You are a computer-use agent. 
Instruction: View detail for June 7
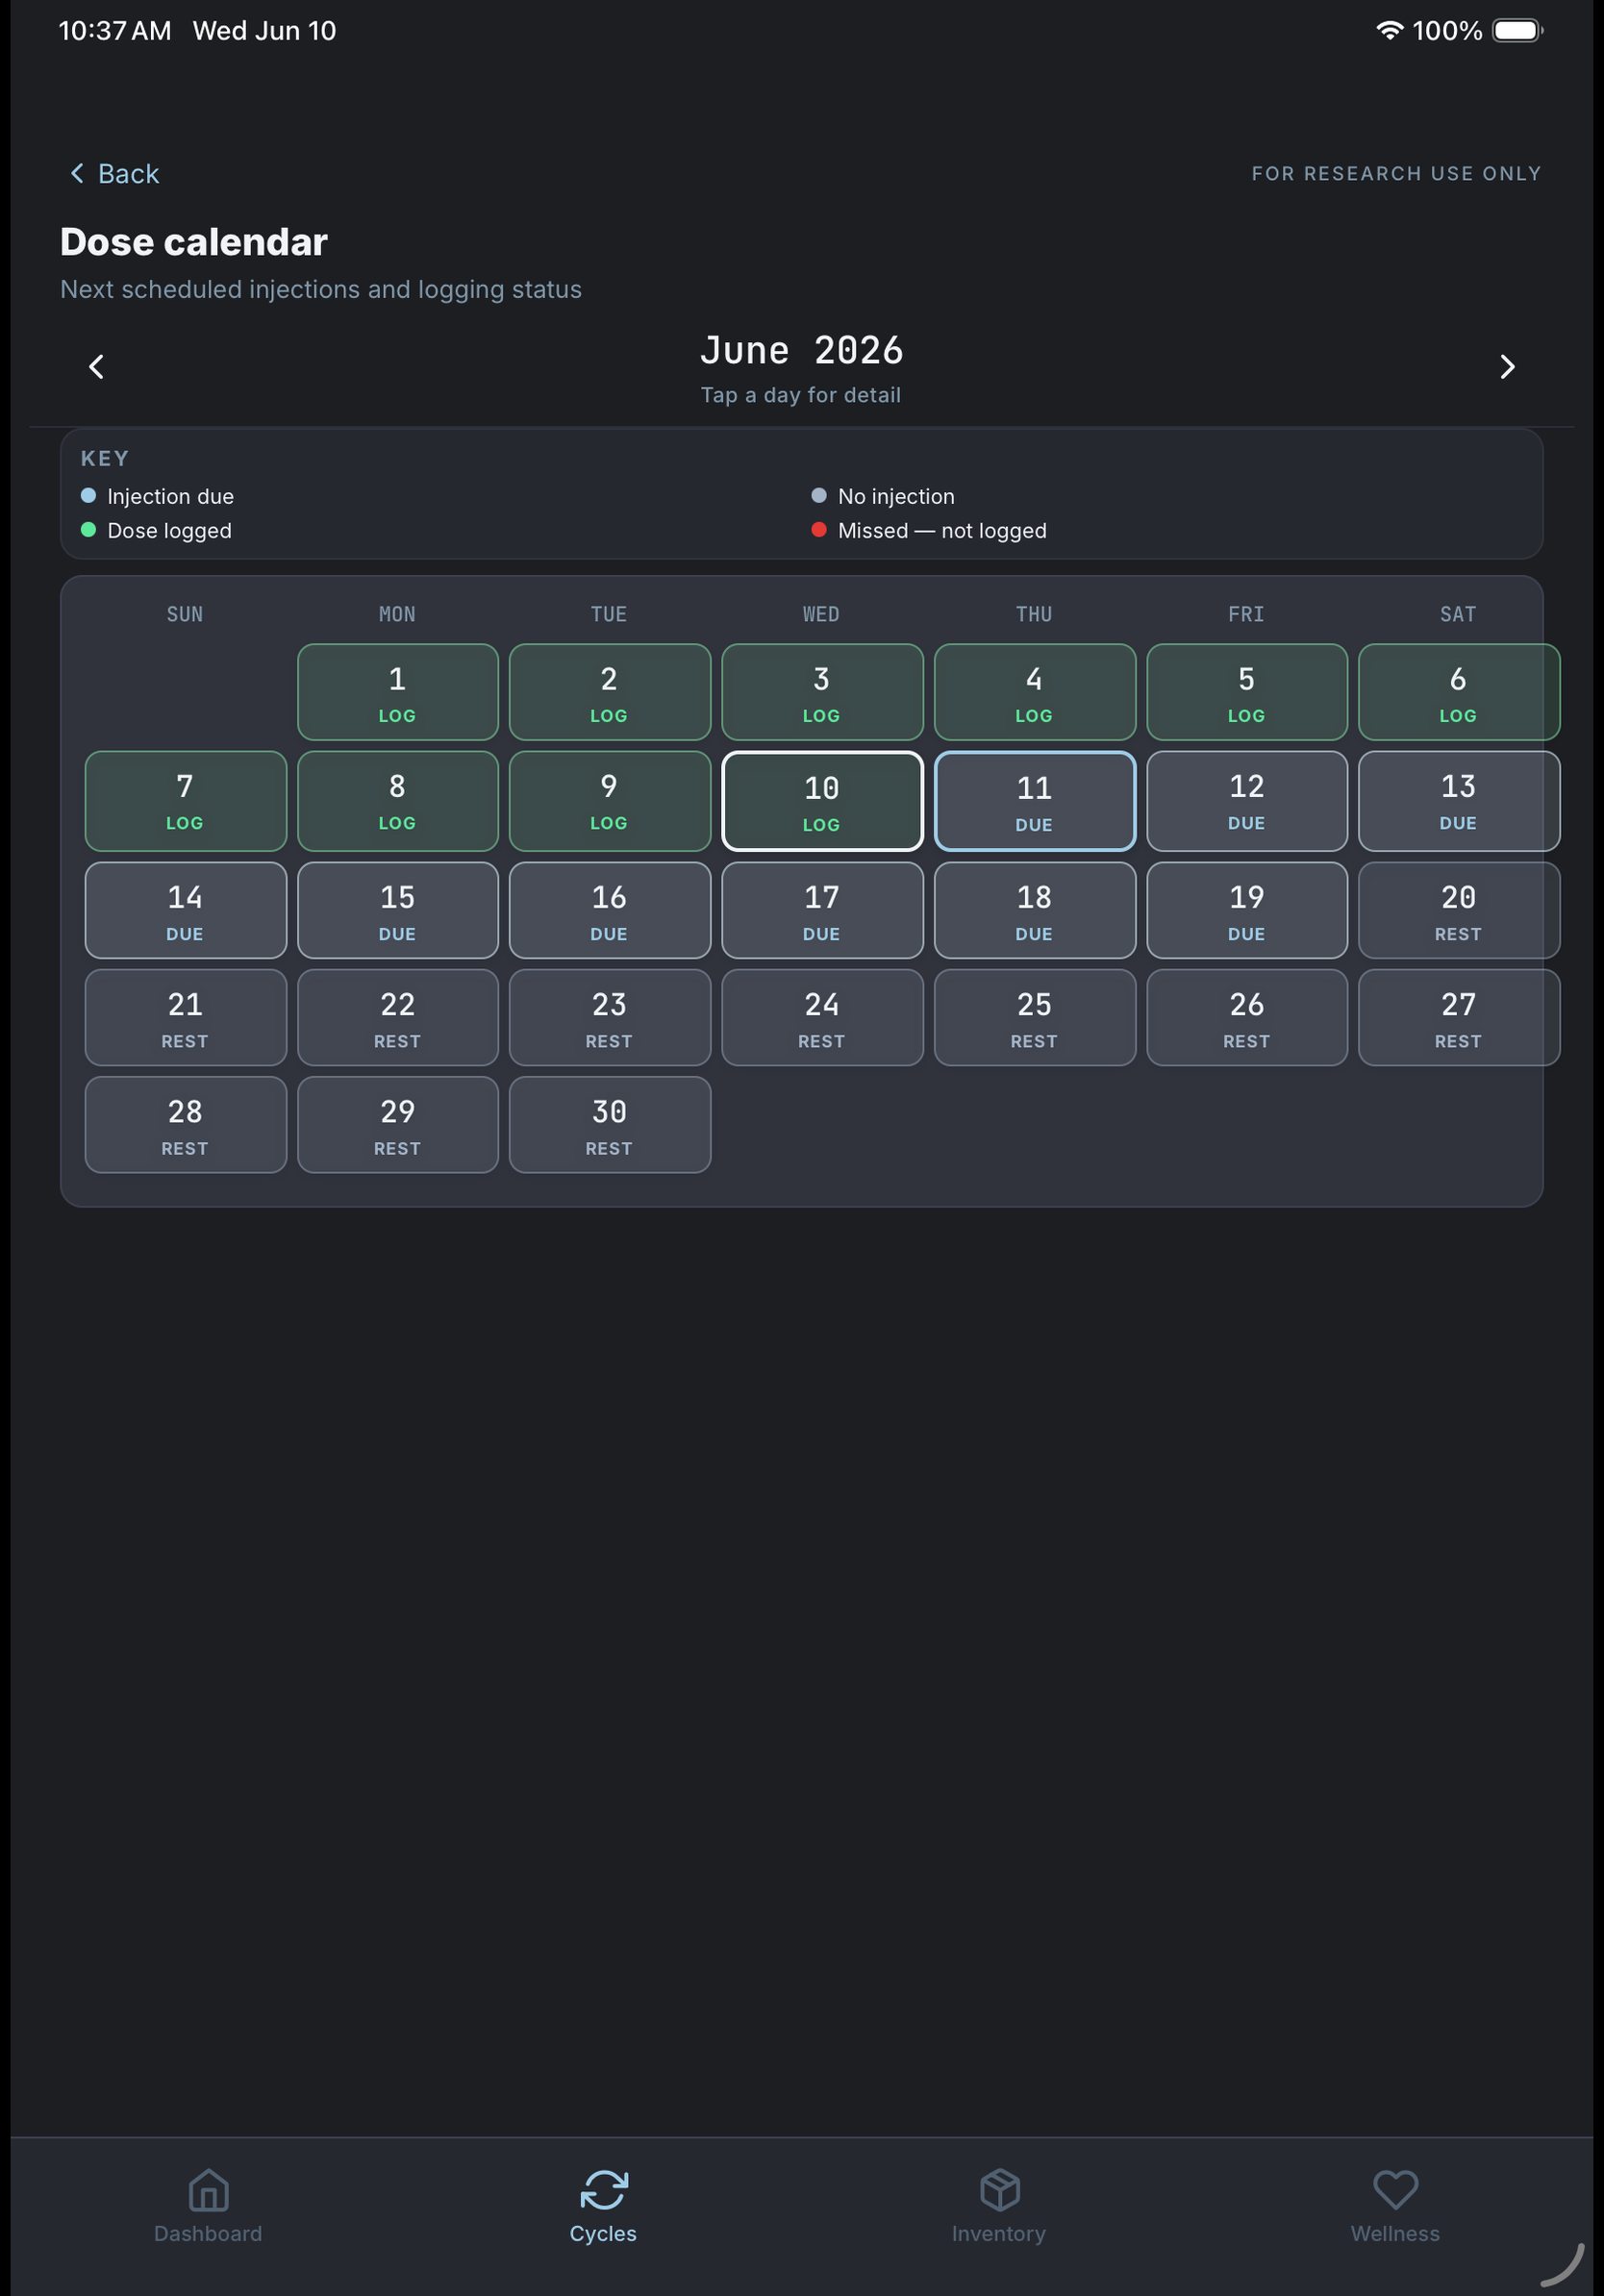[186, 801]
